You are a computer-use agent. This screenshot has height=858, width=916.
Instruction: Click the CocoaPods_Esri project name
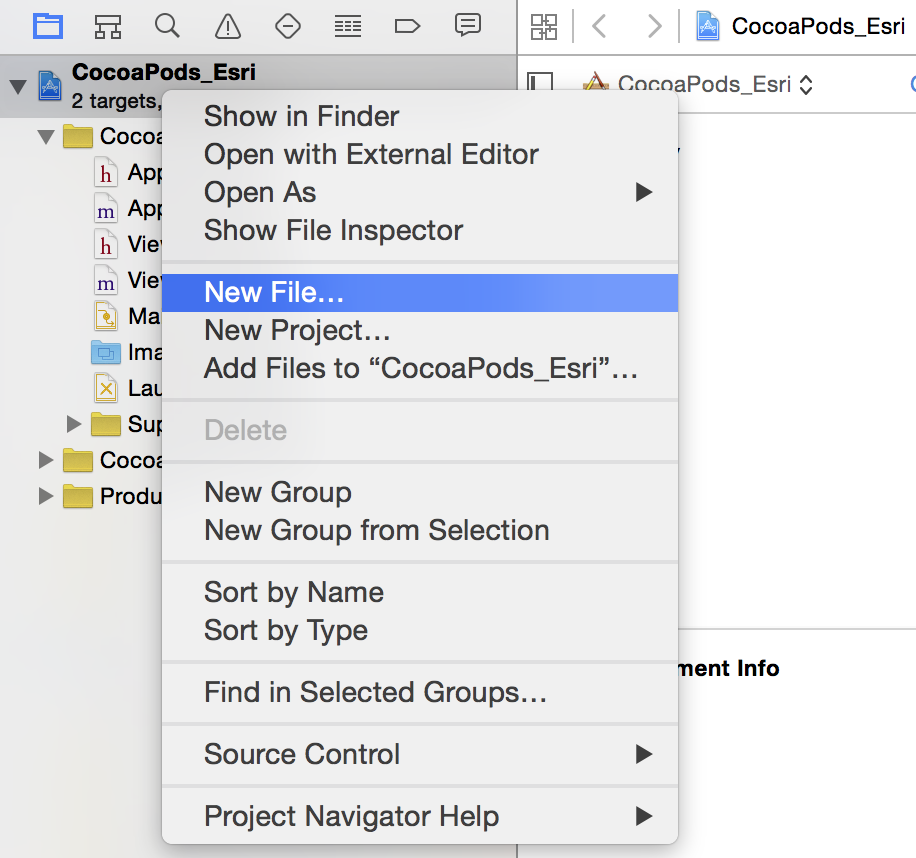click(164, 72)
